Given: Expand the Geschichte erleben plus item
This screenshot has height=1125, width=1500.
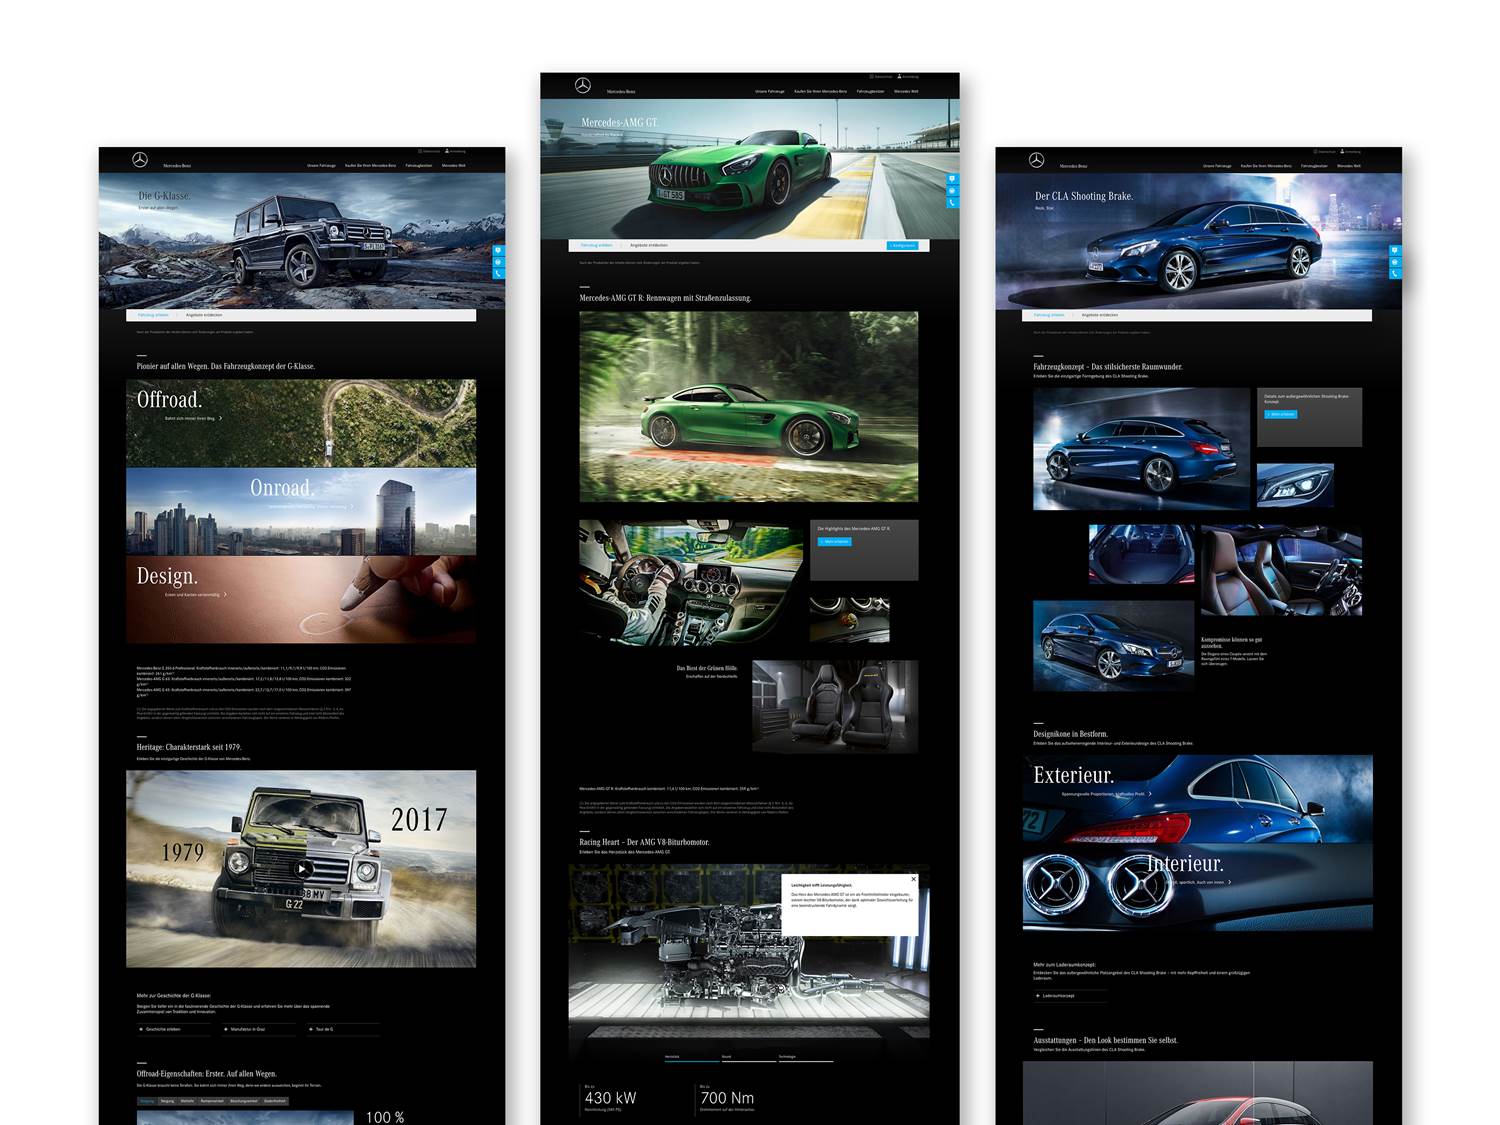Looking at the screenshot, I should (x=141, y=1029).
